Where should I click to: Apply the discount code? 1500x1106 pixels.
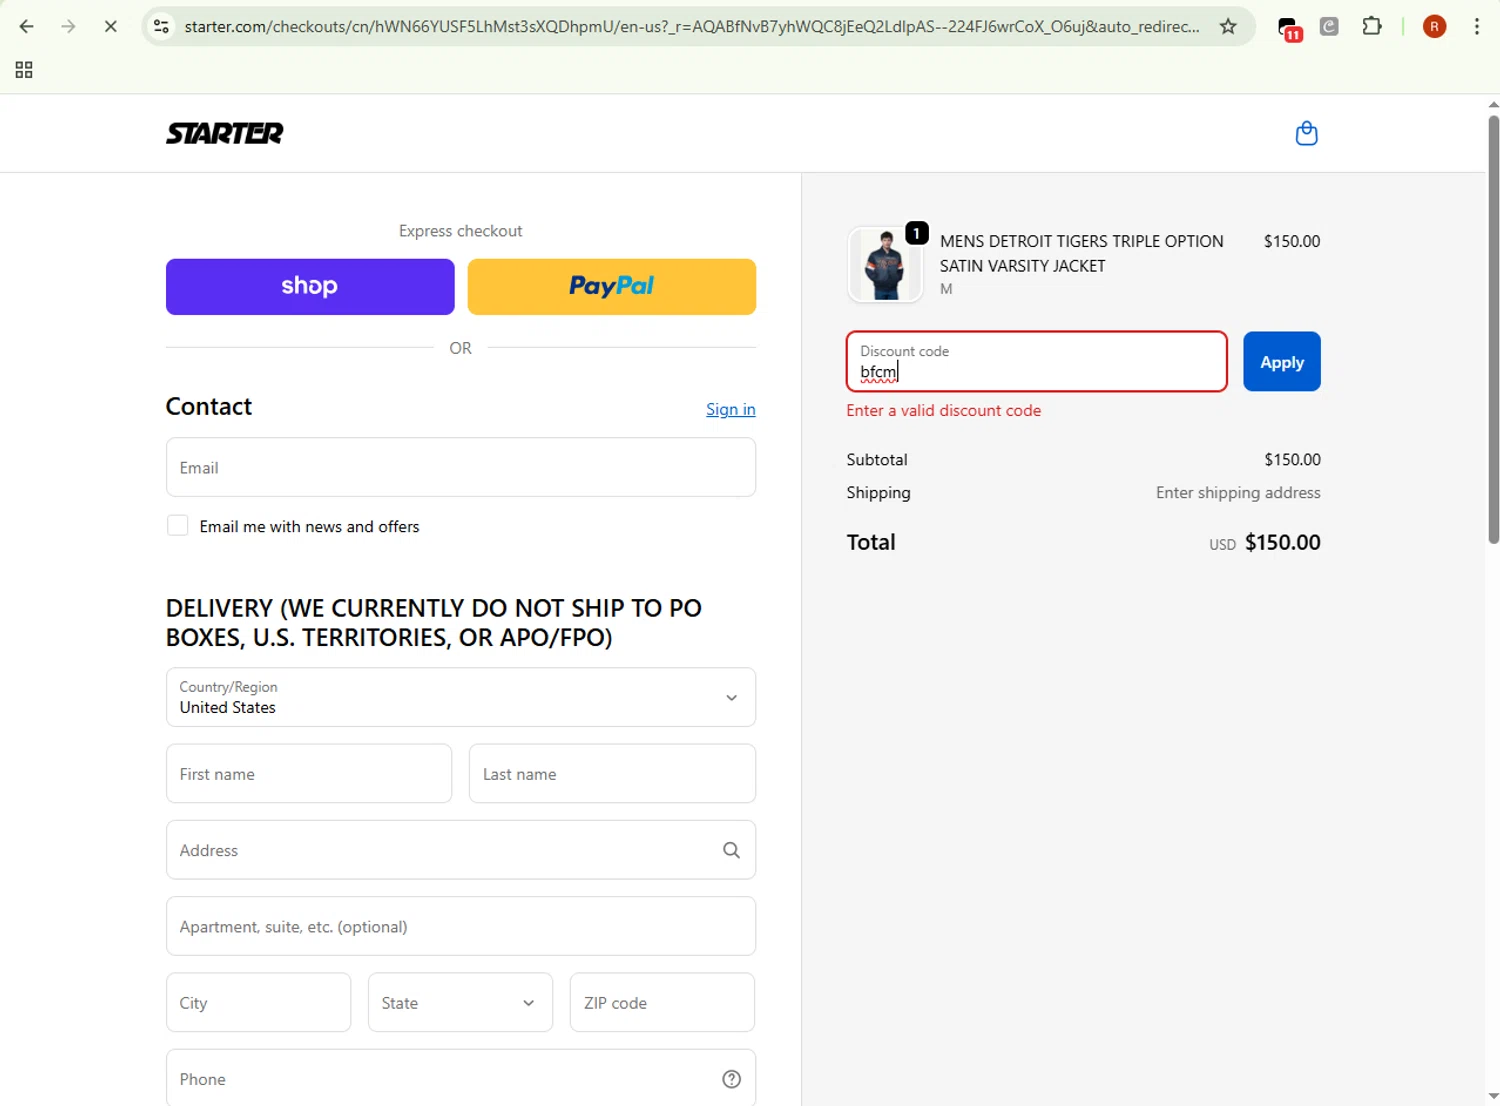(x=1282, y=362)
